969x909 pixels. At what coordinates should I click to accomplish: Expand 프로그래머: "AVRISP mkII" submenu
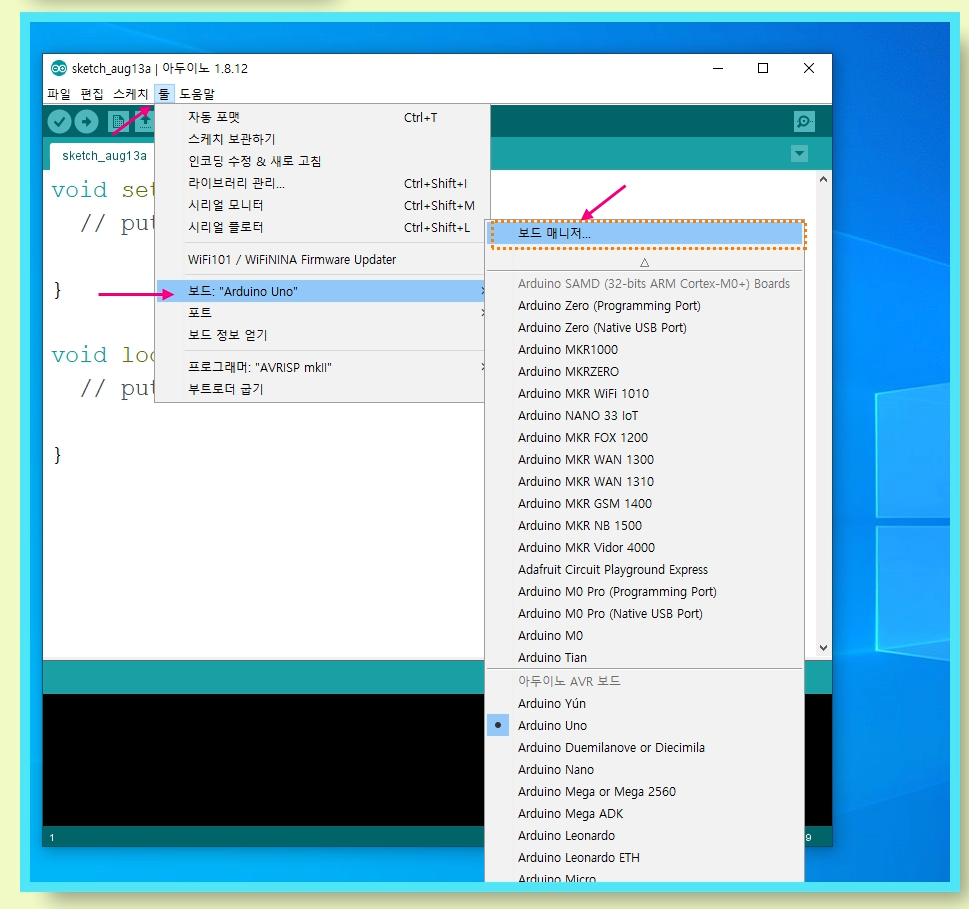click(319, 367)
